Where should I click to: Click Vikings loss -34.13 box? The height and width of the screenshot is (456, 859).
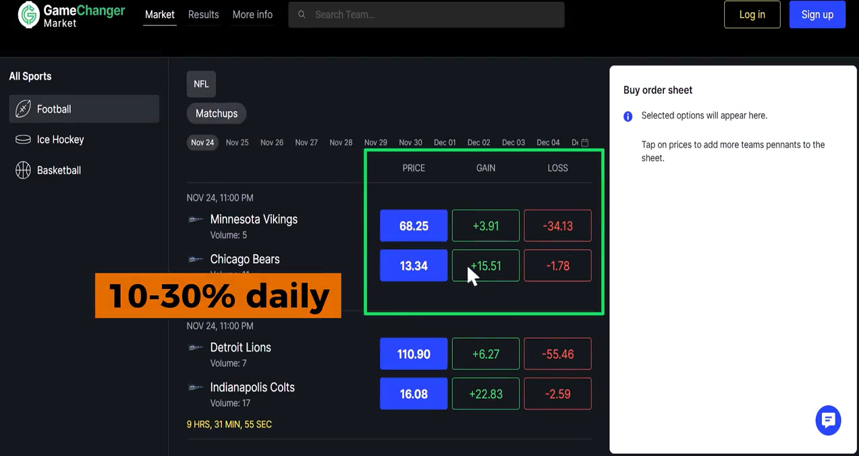pyautogui.click(x=558, y=226)
